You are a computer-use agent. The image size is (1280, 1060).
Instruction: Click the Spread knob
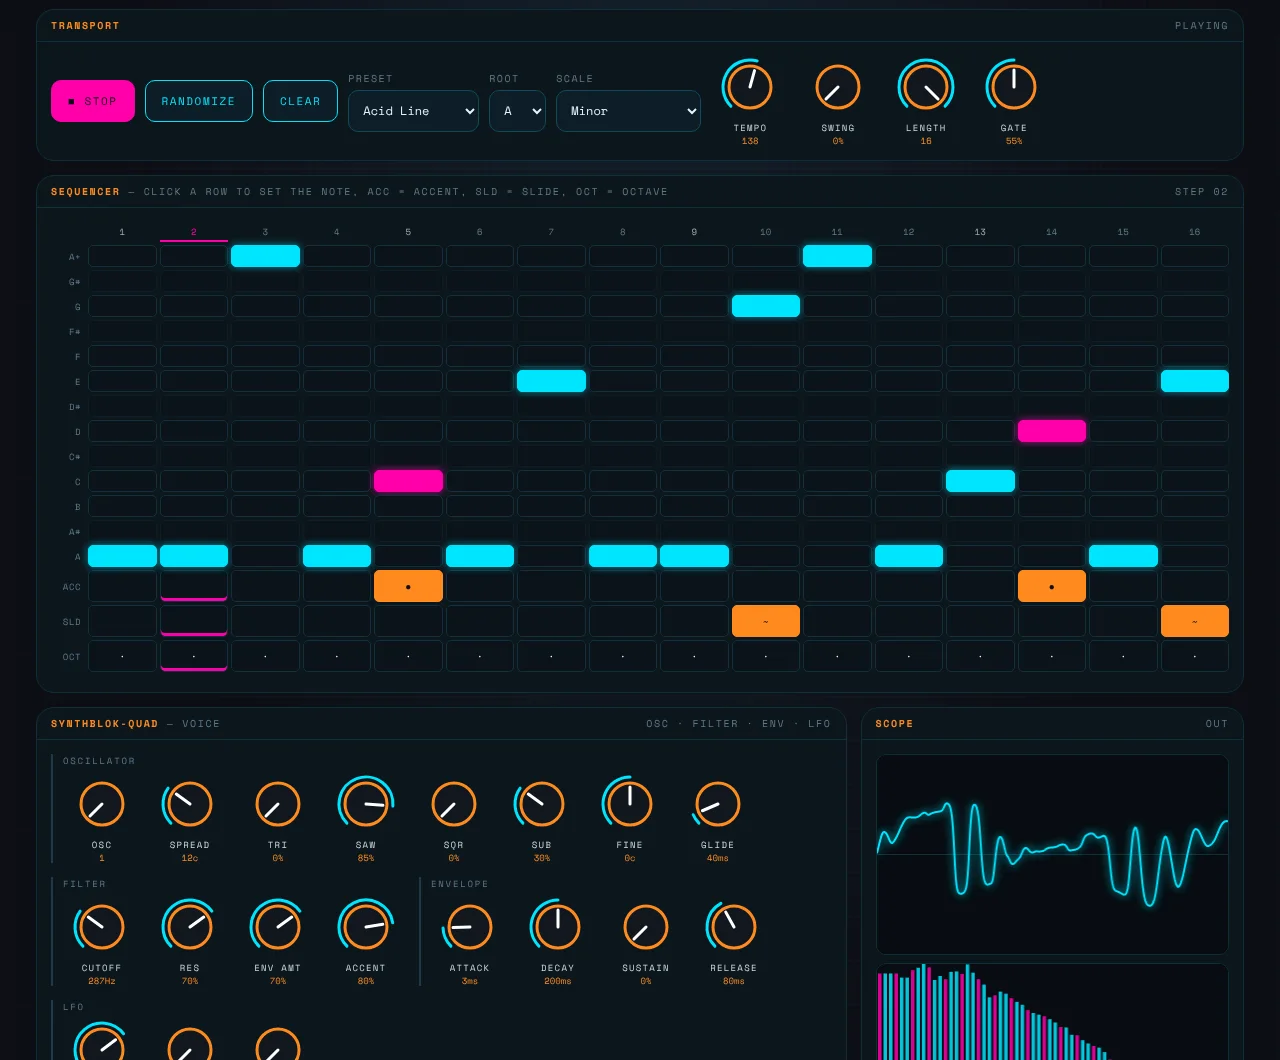tap(190, 804)
